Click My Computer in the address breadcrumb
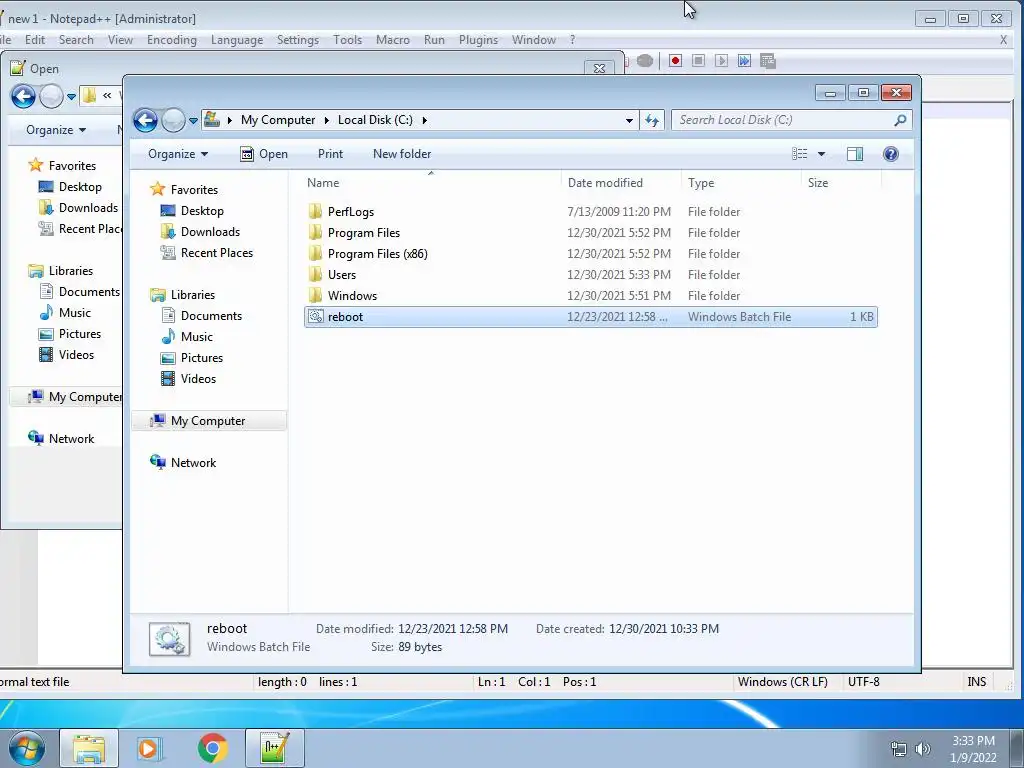Screen dimensions: 1024x768 [x=278, y=120]
